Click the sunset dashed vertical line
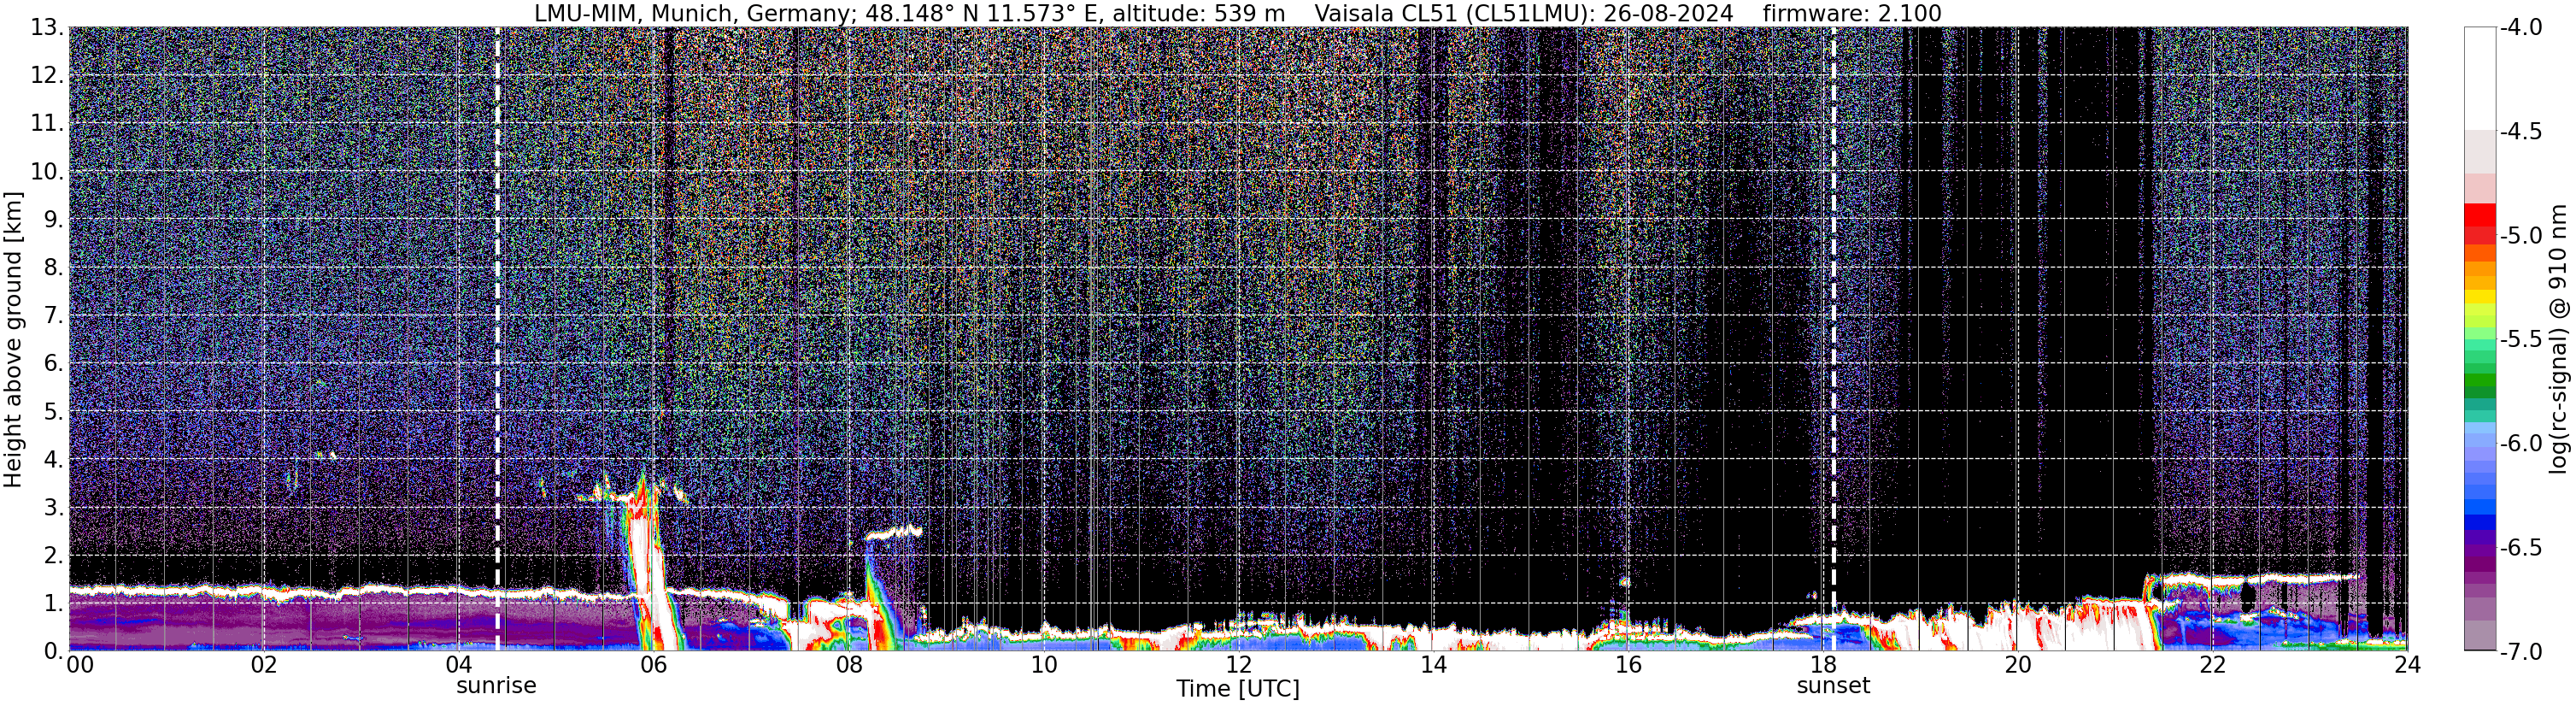Viewport: 2576px width, 706px height. coord(1834,338)
